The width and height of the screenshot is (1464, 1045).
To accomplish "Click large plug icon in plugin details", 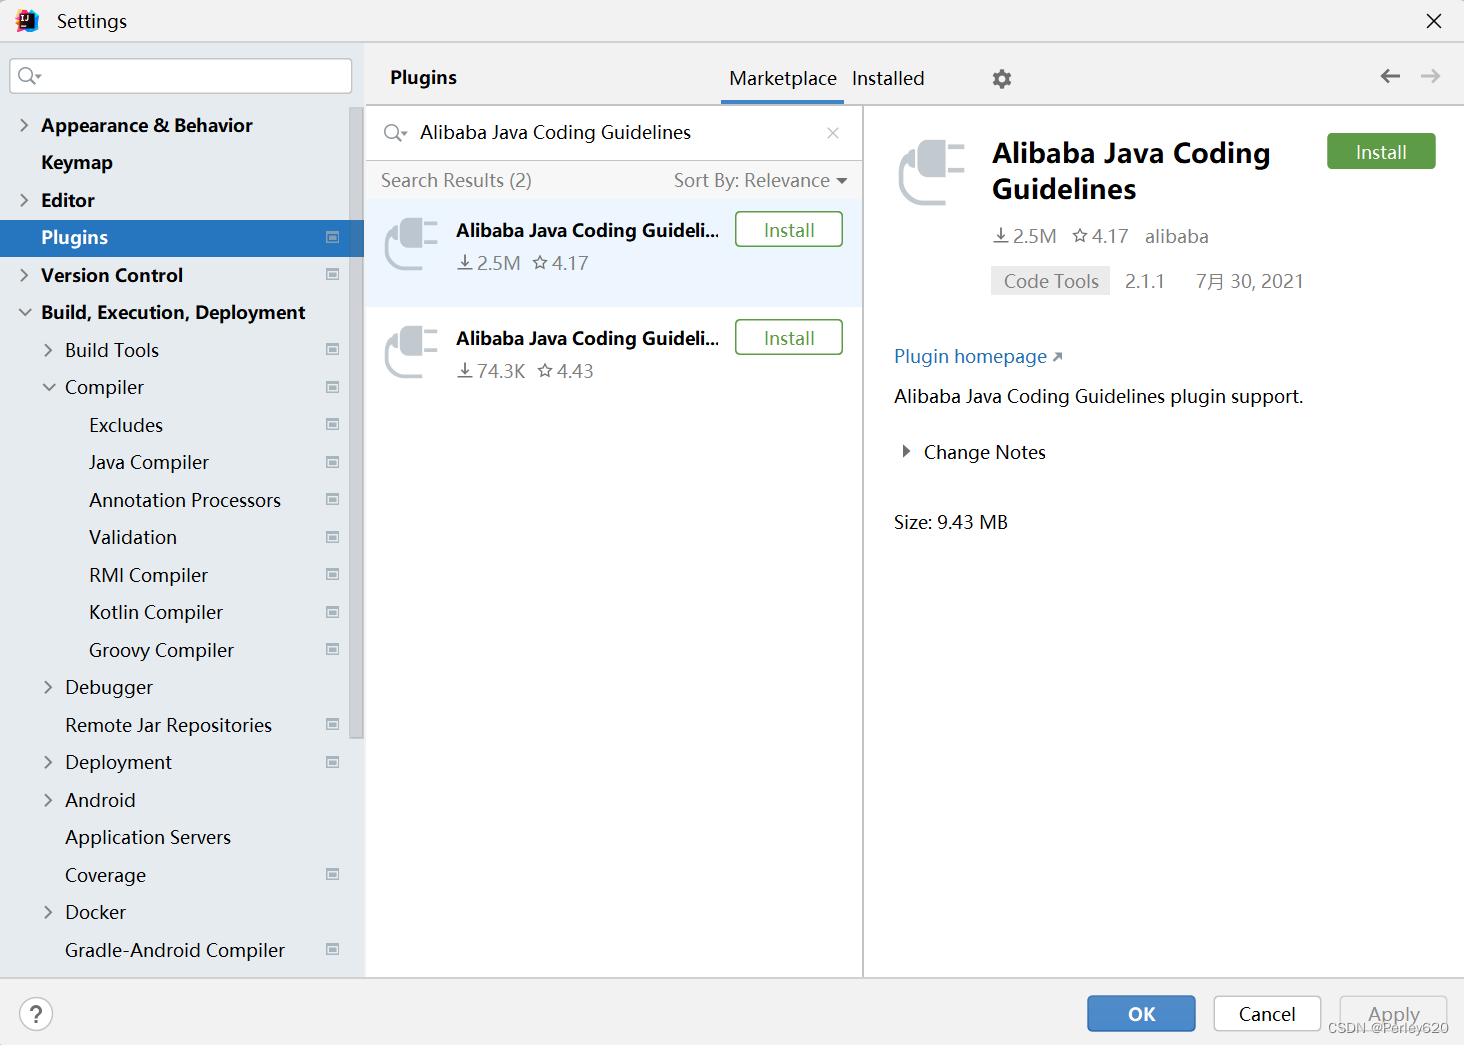I will [932, 173].
